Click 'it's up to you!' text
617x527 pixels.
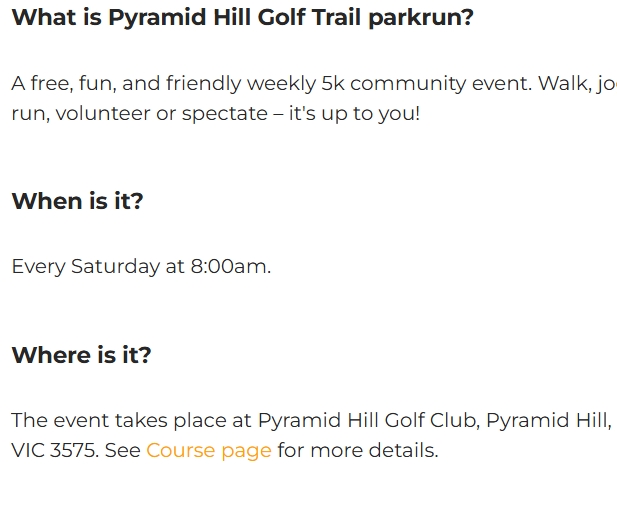pyautogui.click(x=354, y=113)
